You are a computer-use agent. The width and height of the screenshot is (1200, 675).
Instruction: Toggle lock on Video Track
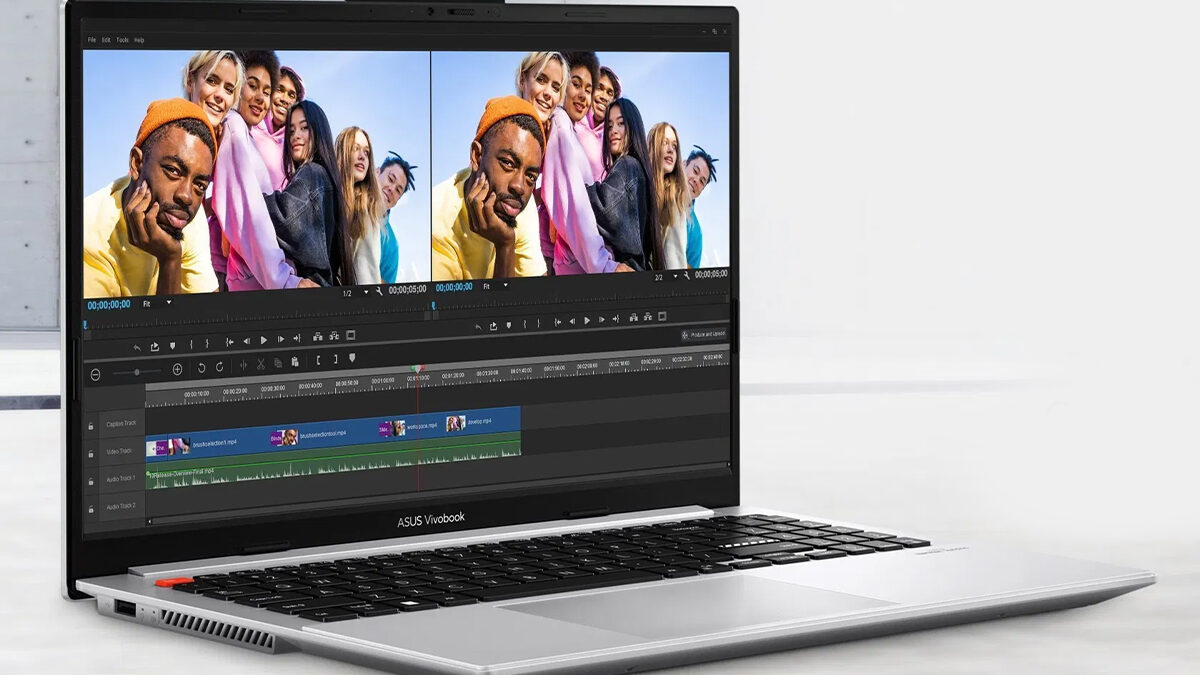[91, 452]
